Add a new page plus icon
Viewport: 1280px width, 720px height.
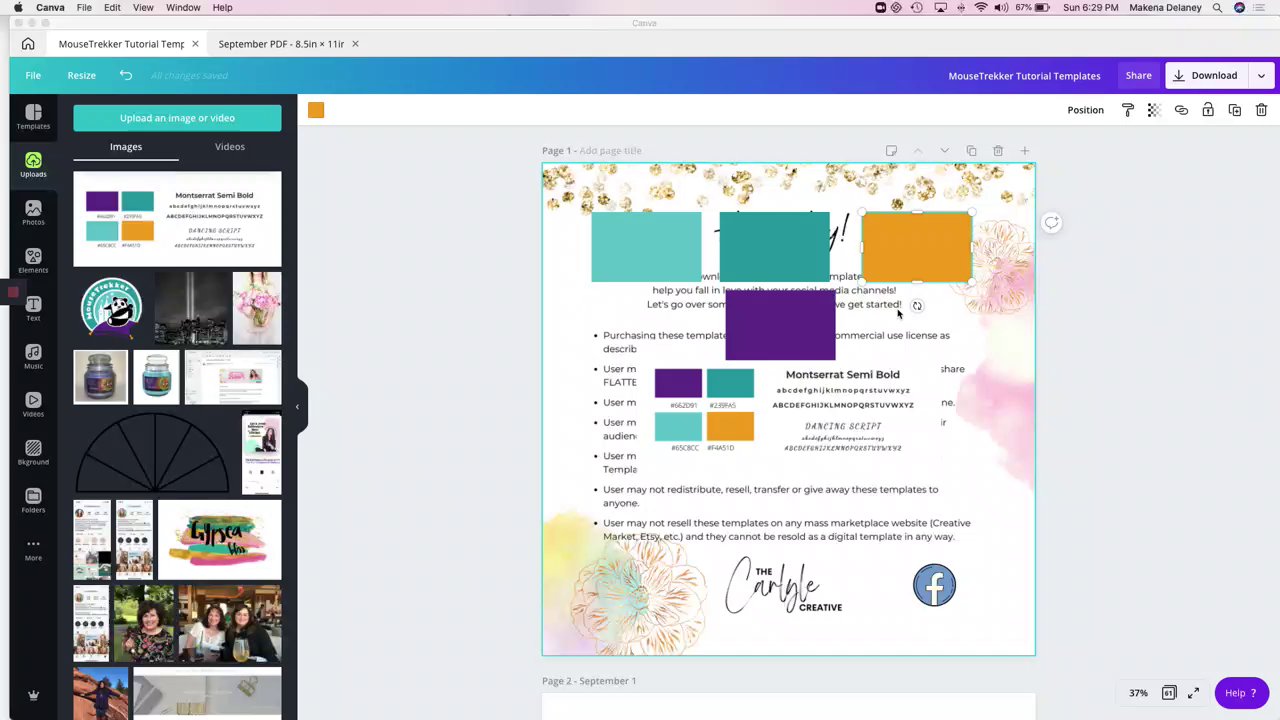(x=1024, y=151)
